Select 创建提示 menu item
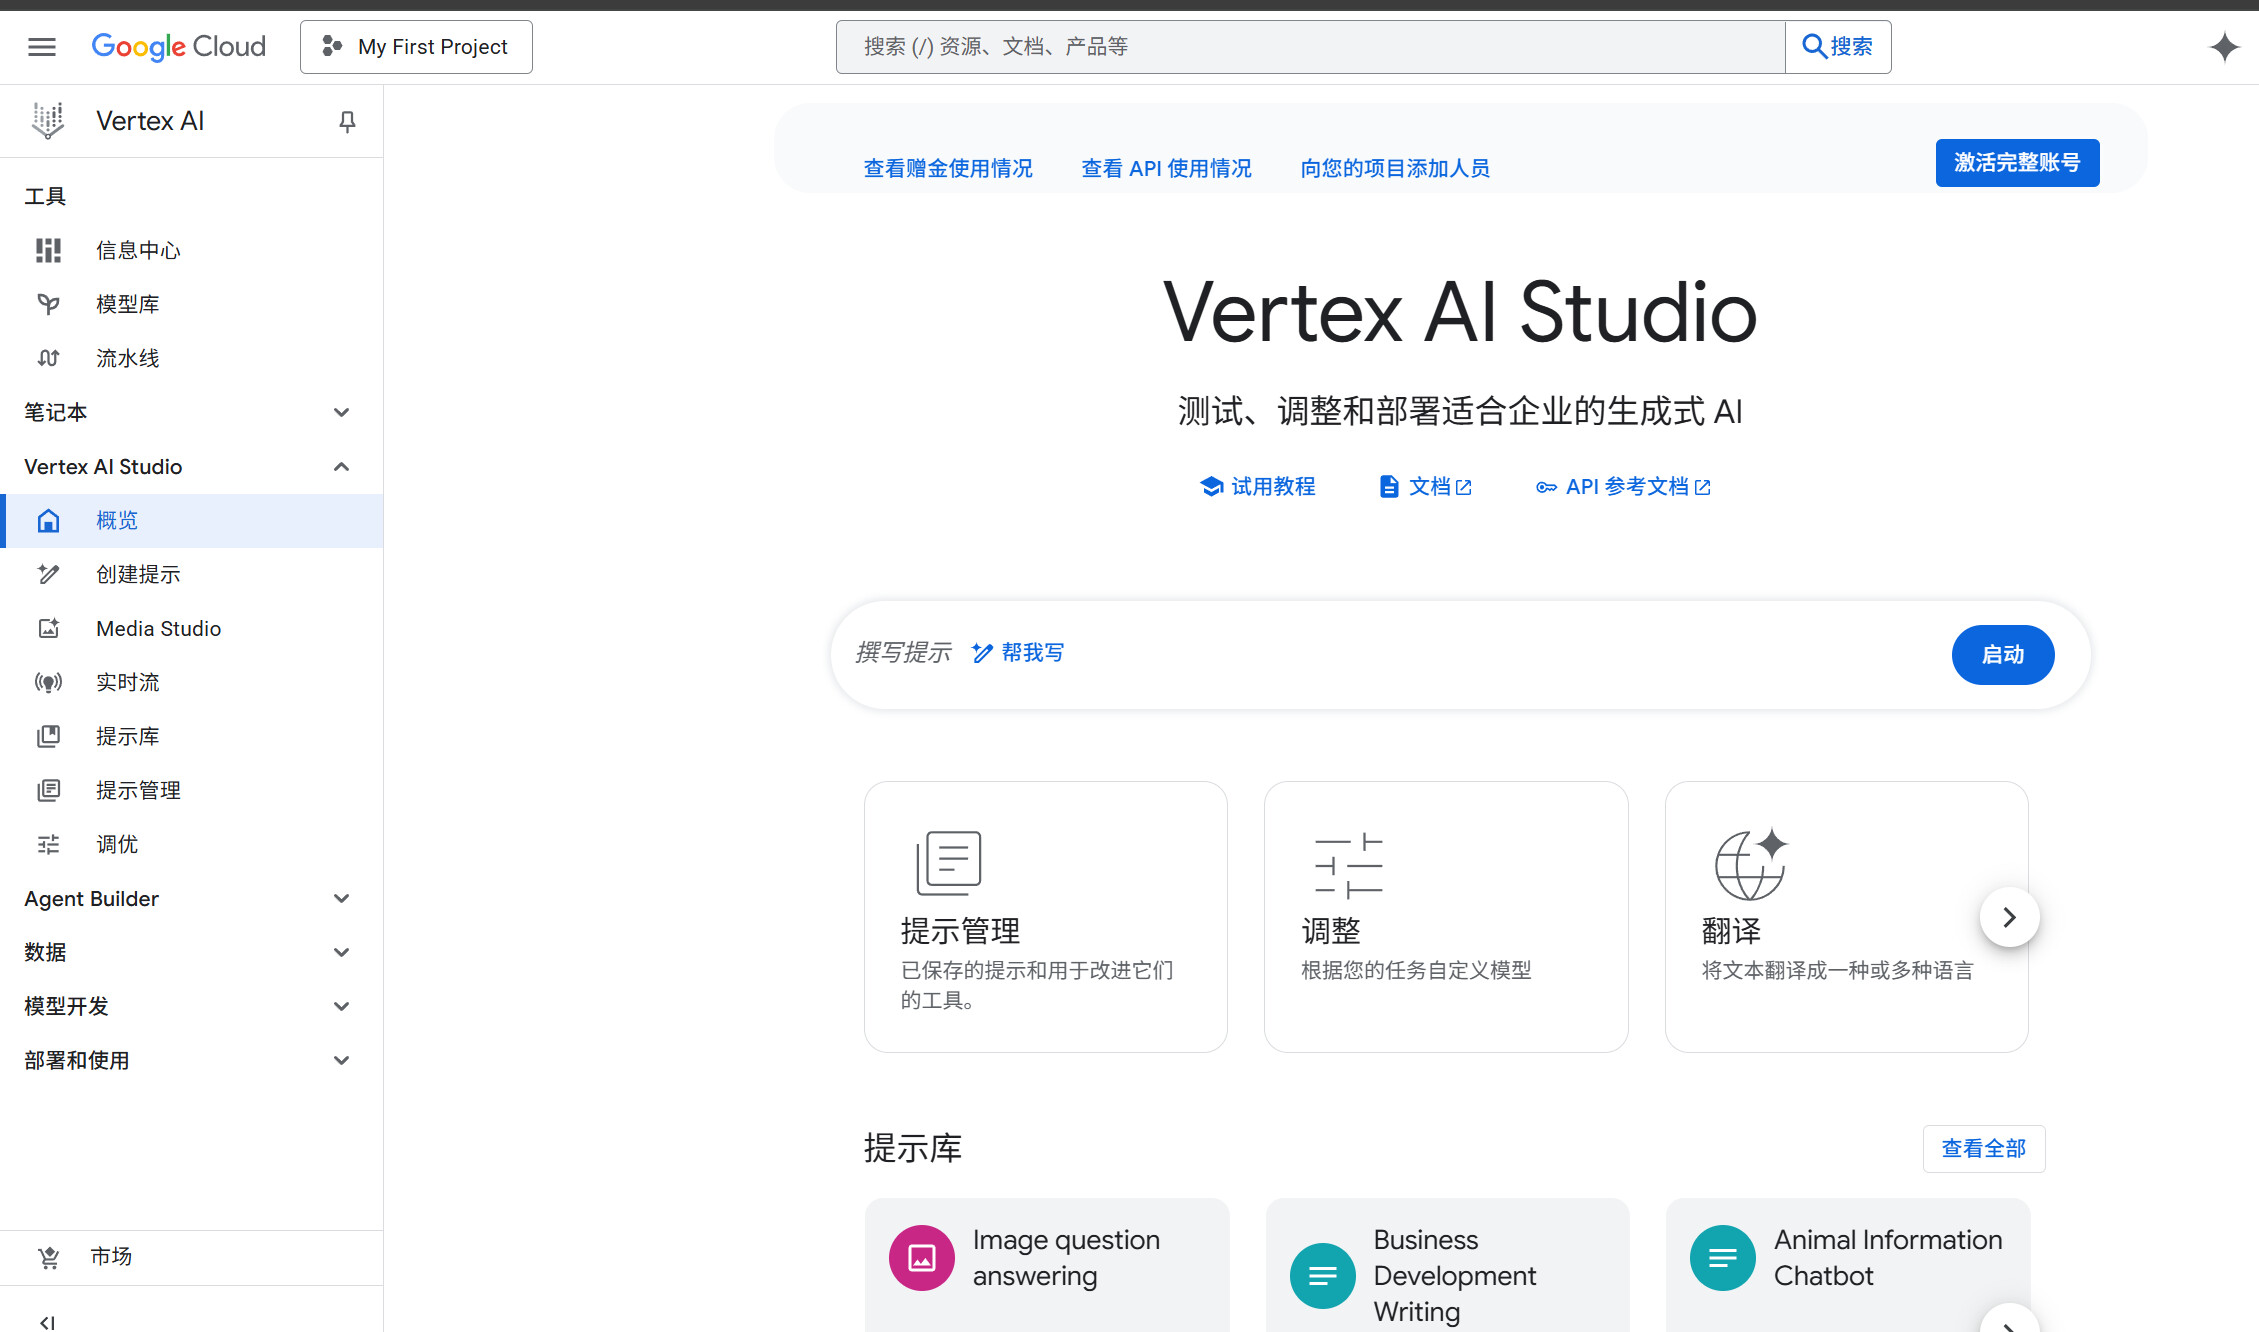The width and height of the screenshot is (2259, 1332). 138,574
